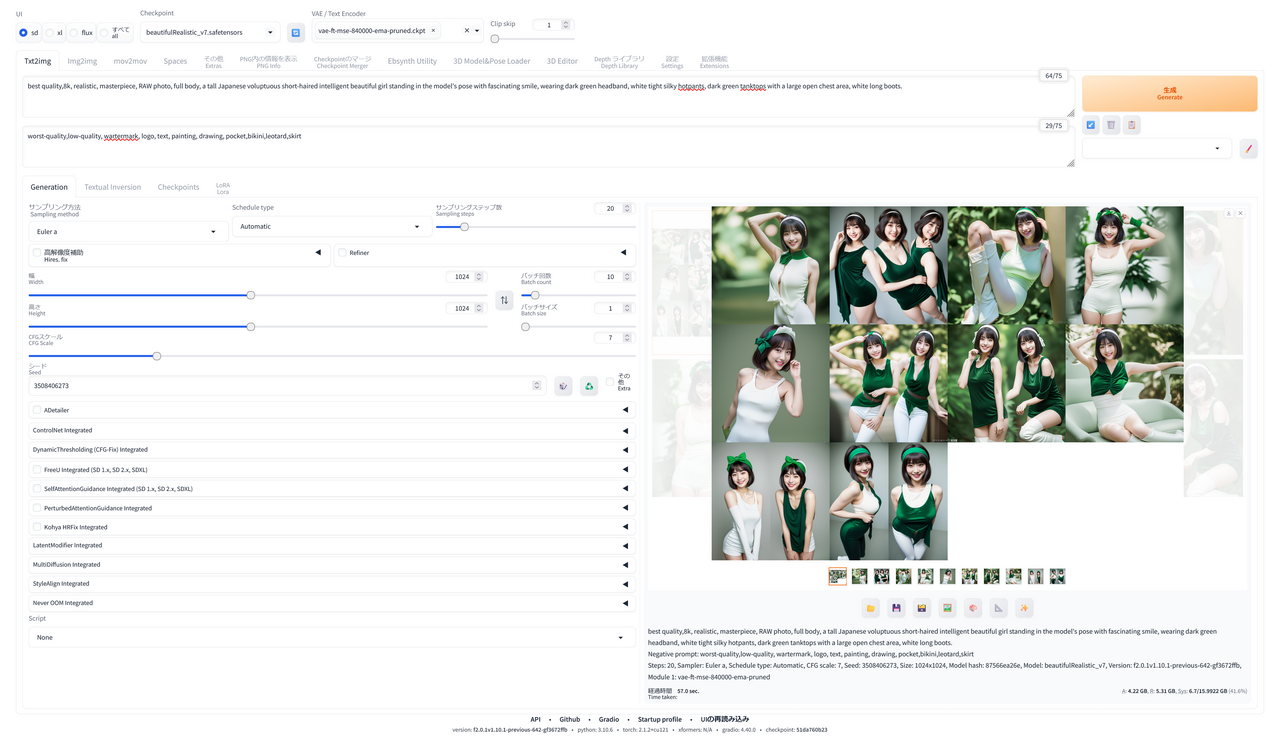Open the image output folder icon below gallery
Screen dimensions: 1280x742
click(x=870, y=607)
